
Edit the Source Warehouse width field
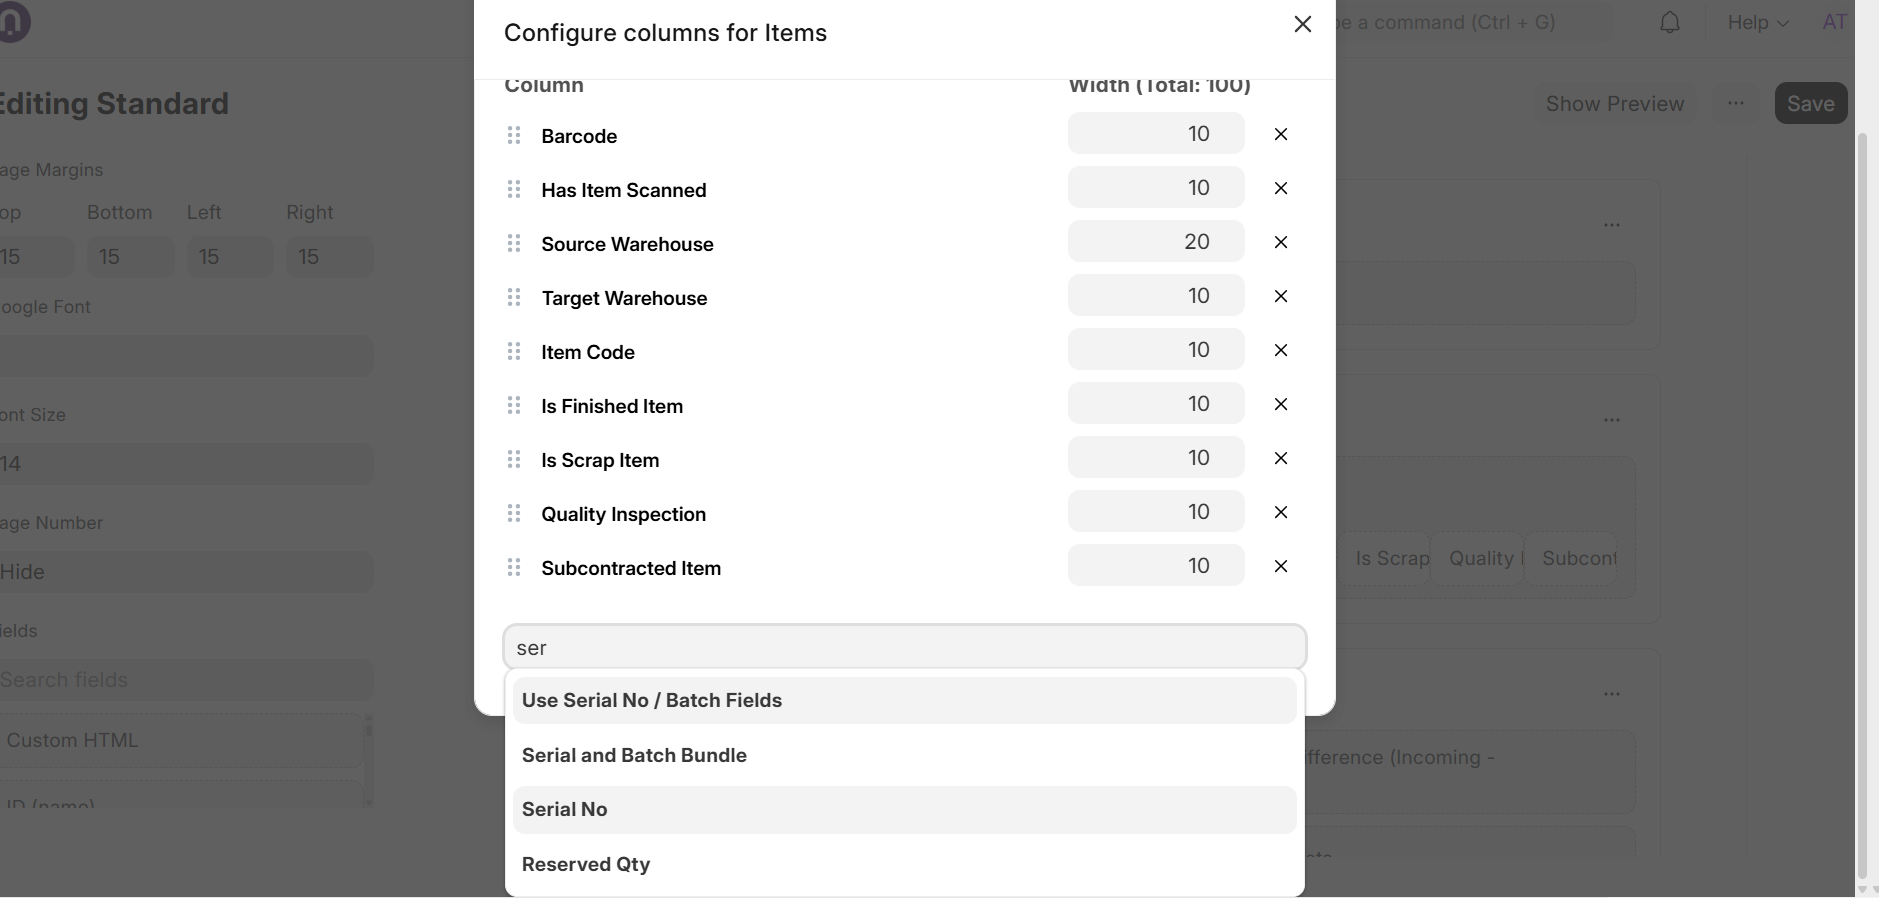[x=1156, y=242]
